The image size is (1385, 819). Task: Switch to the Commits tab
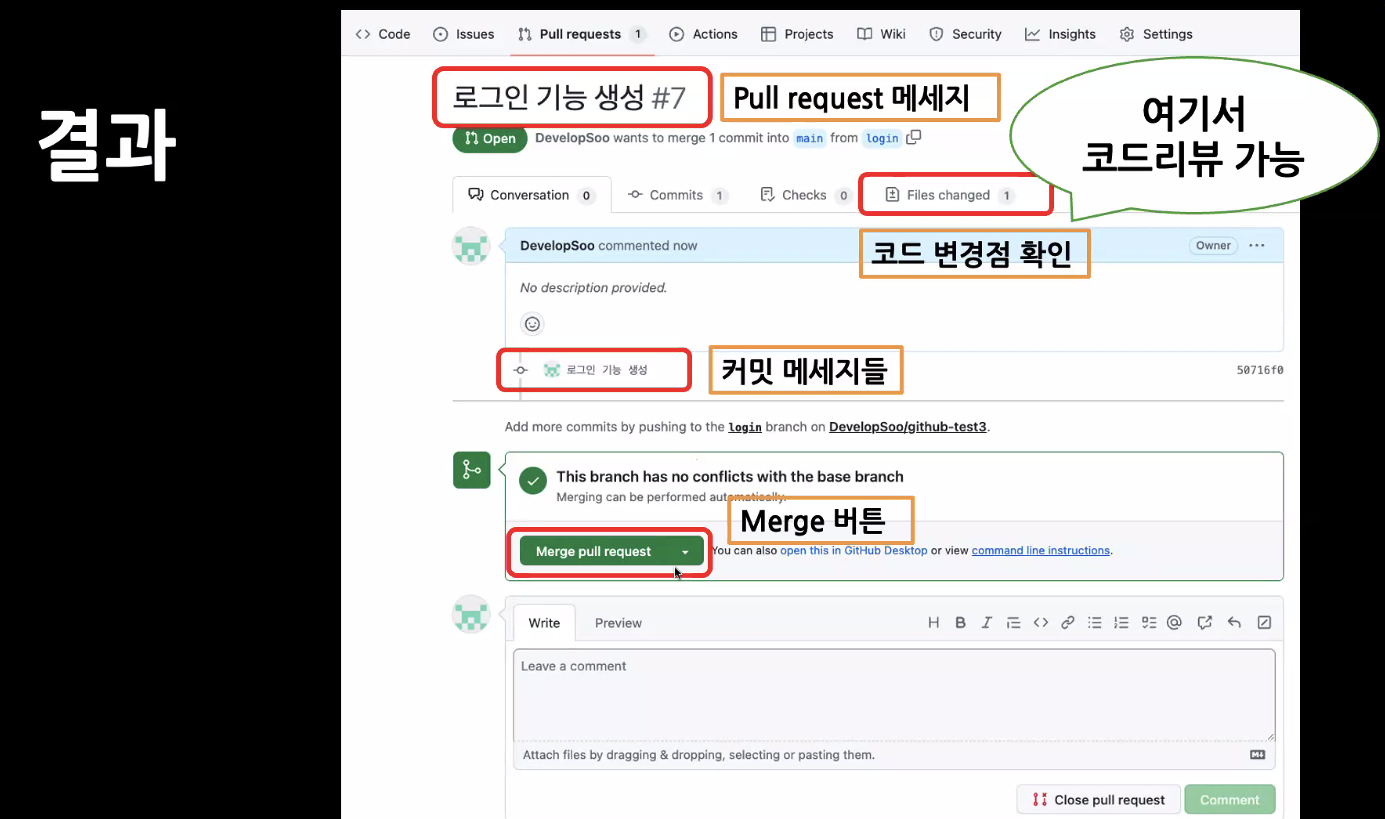678,195
